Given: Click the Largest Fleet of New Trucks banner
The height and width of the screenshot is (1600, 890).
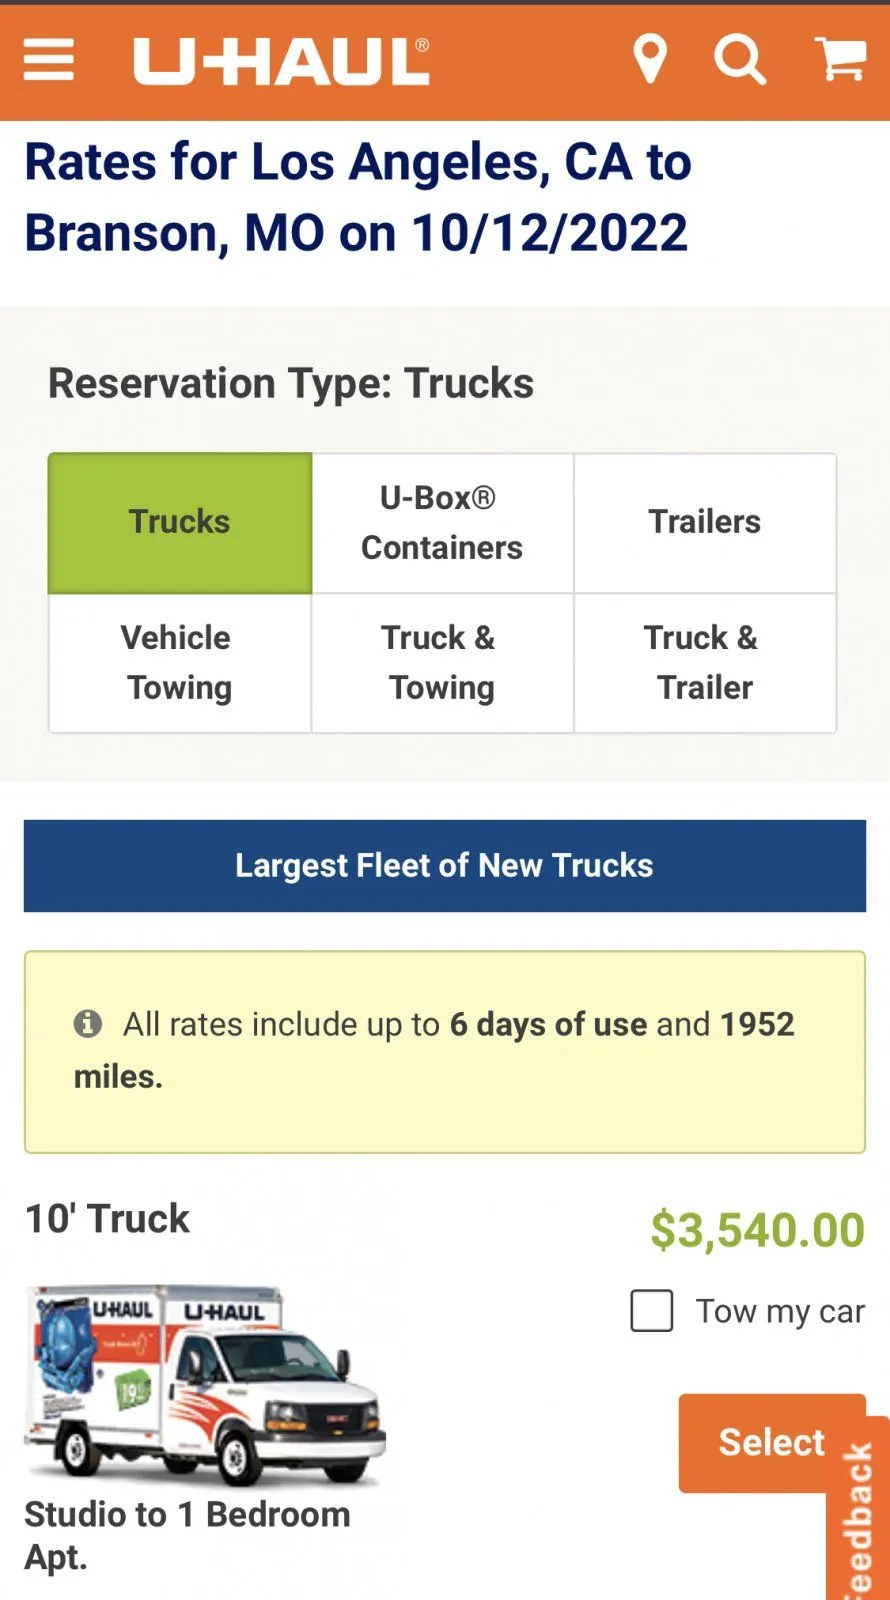Looking at the screenshot, I should [x=444, y=866].
